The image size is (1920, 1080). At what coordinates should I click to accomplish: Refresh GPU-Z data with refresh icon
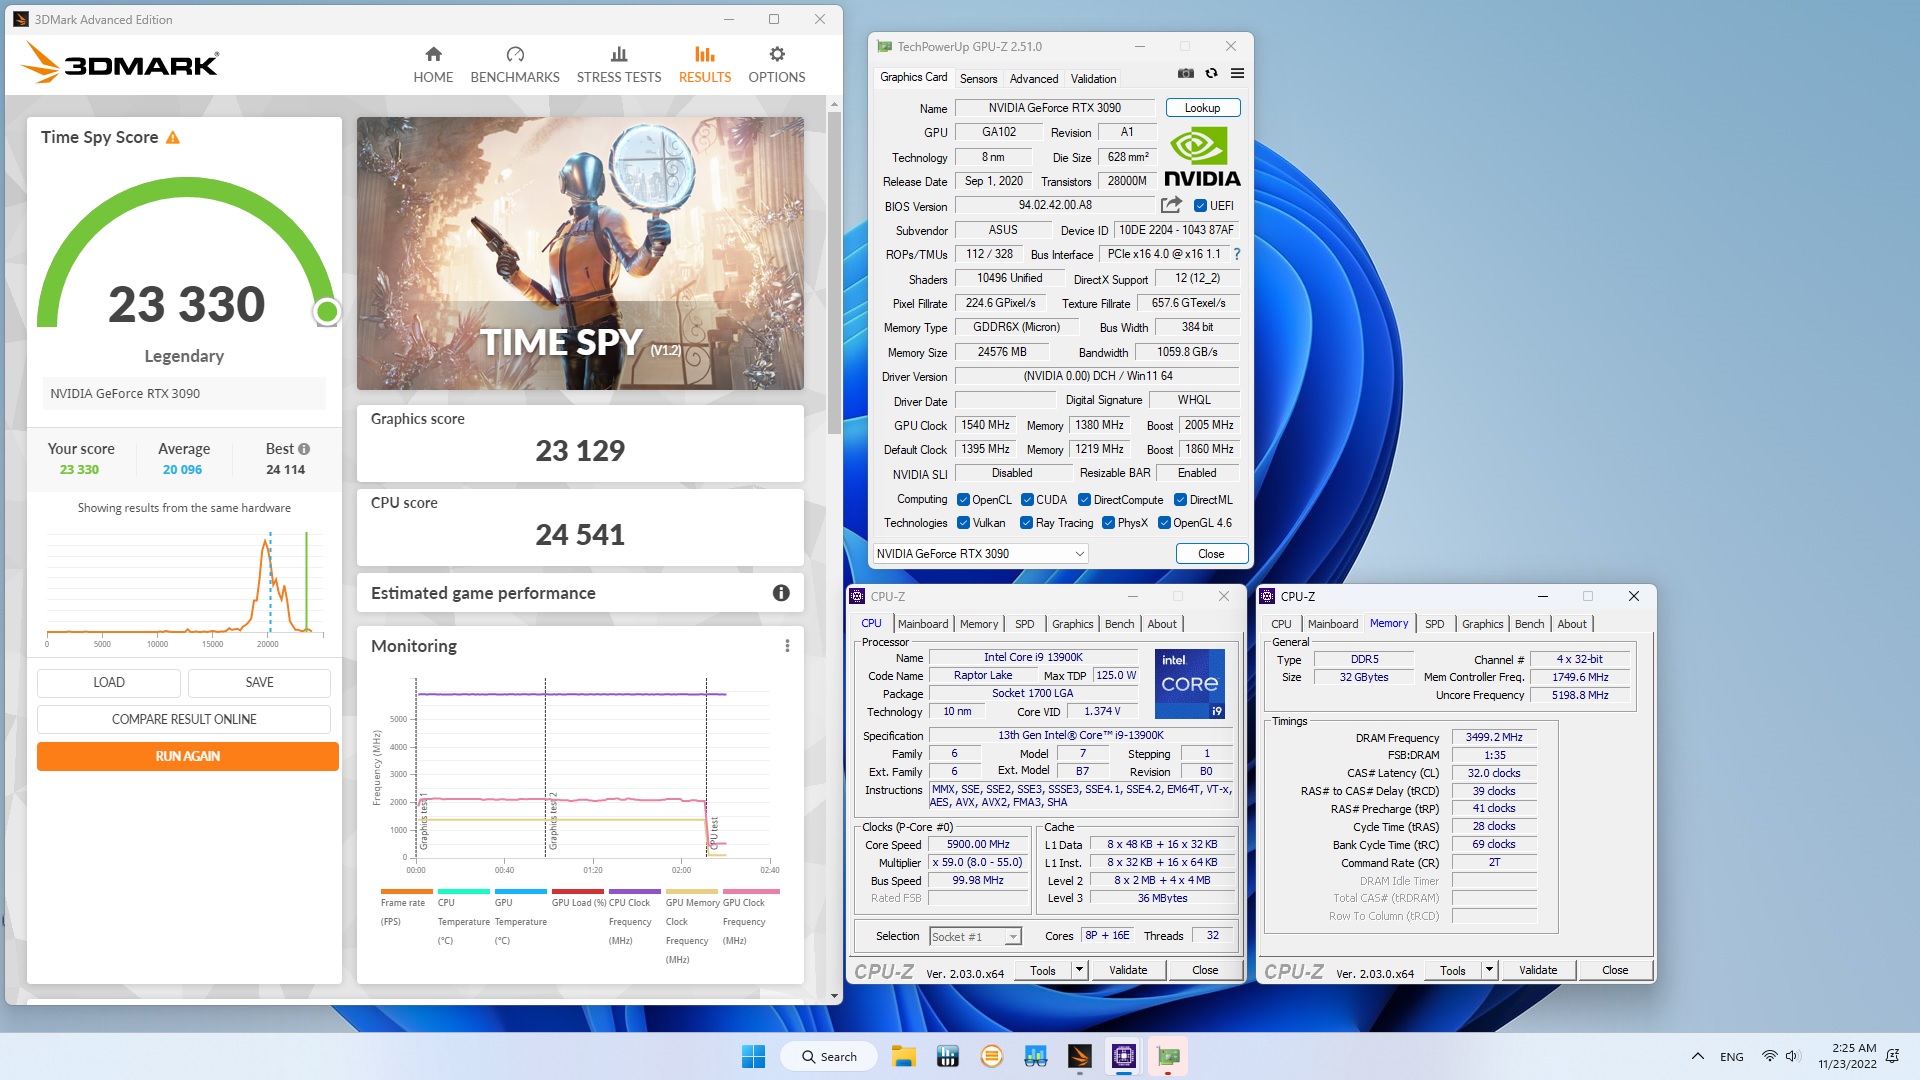coord(1212,73)
